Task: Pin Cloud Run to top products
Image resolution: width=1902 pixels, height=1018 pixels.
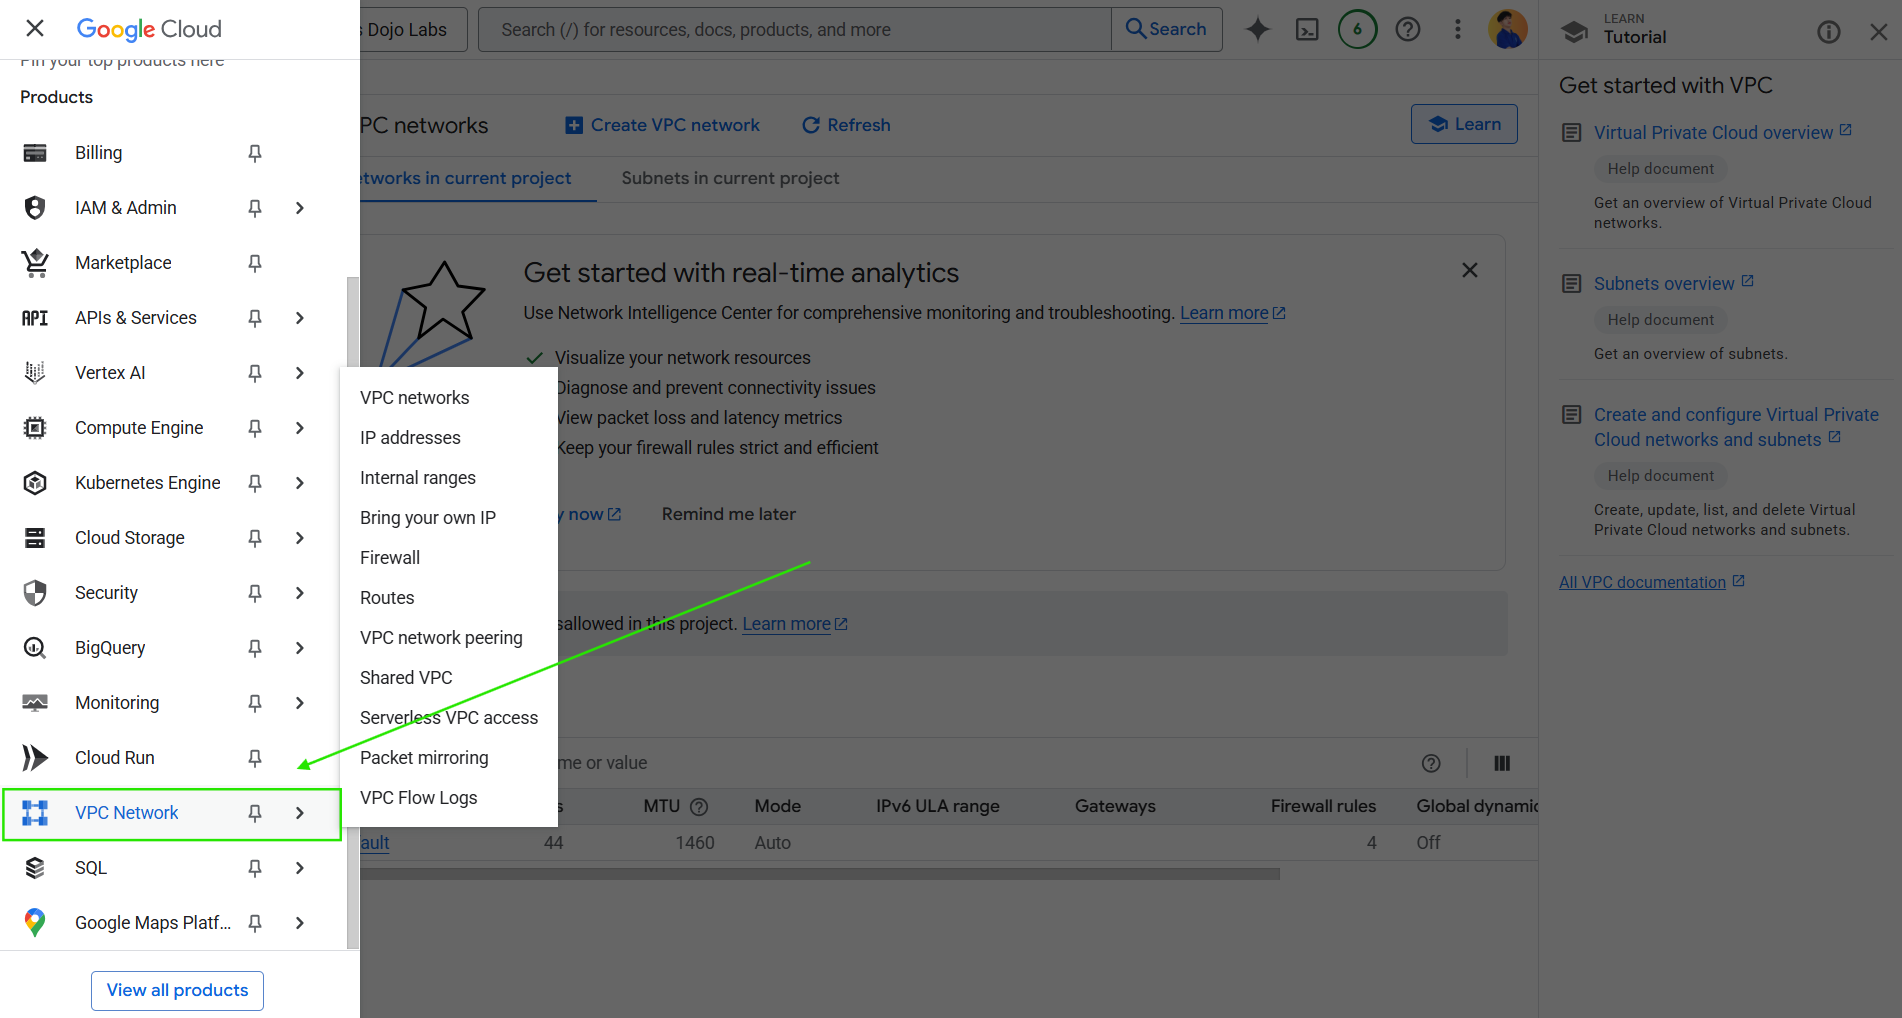Action: [x=255, y=758]
